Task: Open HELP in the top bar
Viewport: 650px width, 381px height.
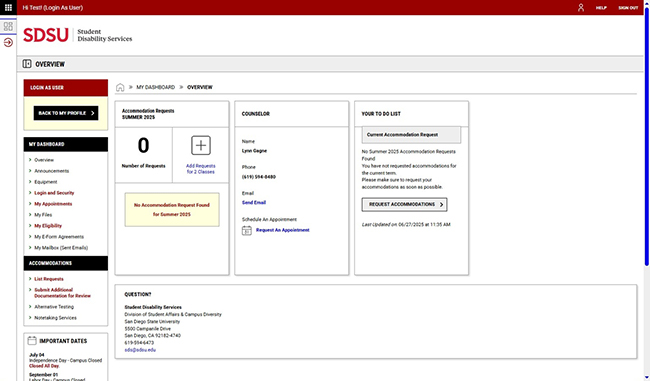Action: tap(601, 8)
